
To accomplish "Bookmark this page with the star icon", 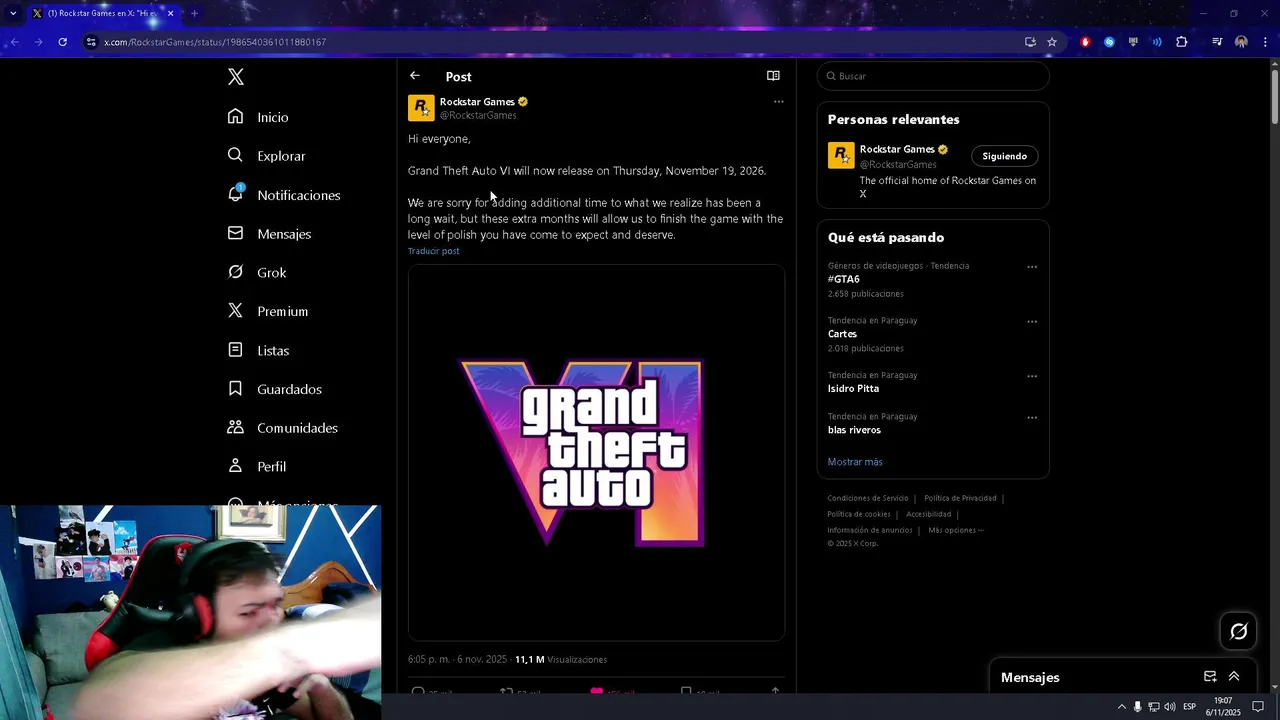I will [x=1052, y=42].
